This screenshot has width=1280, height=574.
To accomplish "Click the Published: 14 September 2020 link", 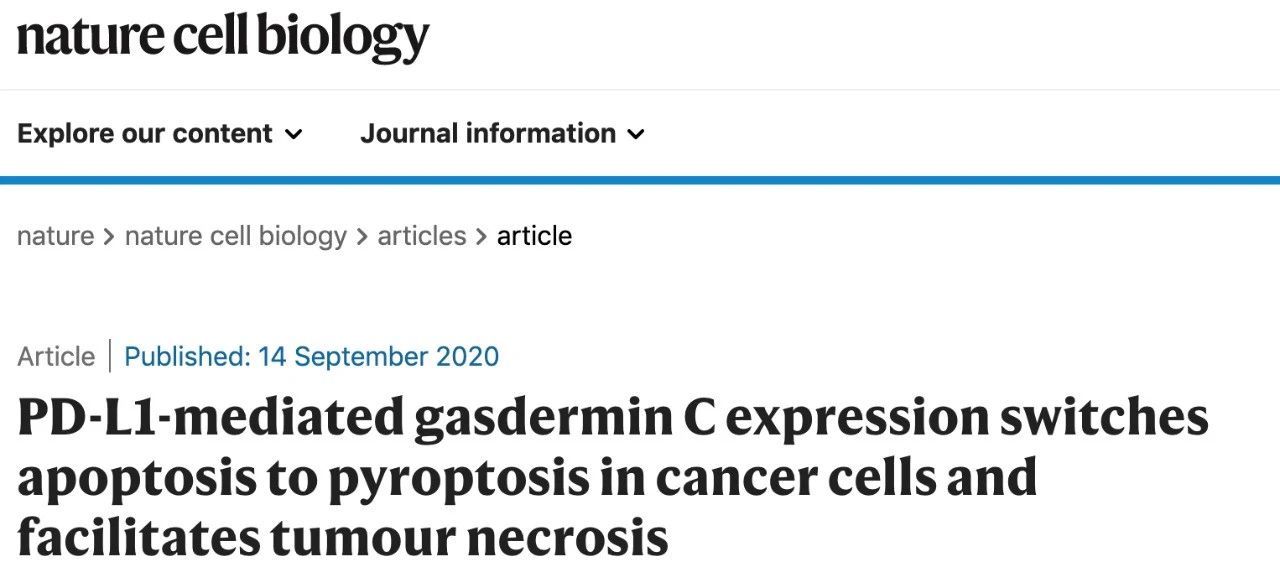I will tap(311, 356).
